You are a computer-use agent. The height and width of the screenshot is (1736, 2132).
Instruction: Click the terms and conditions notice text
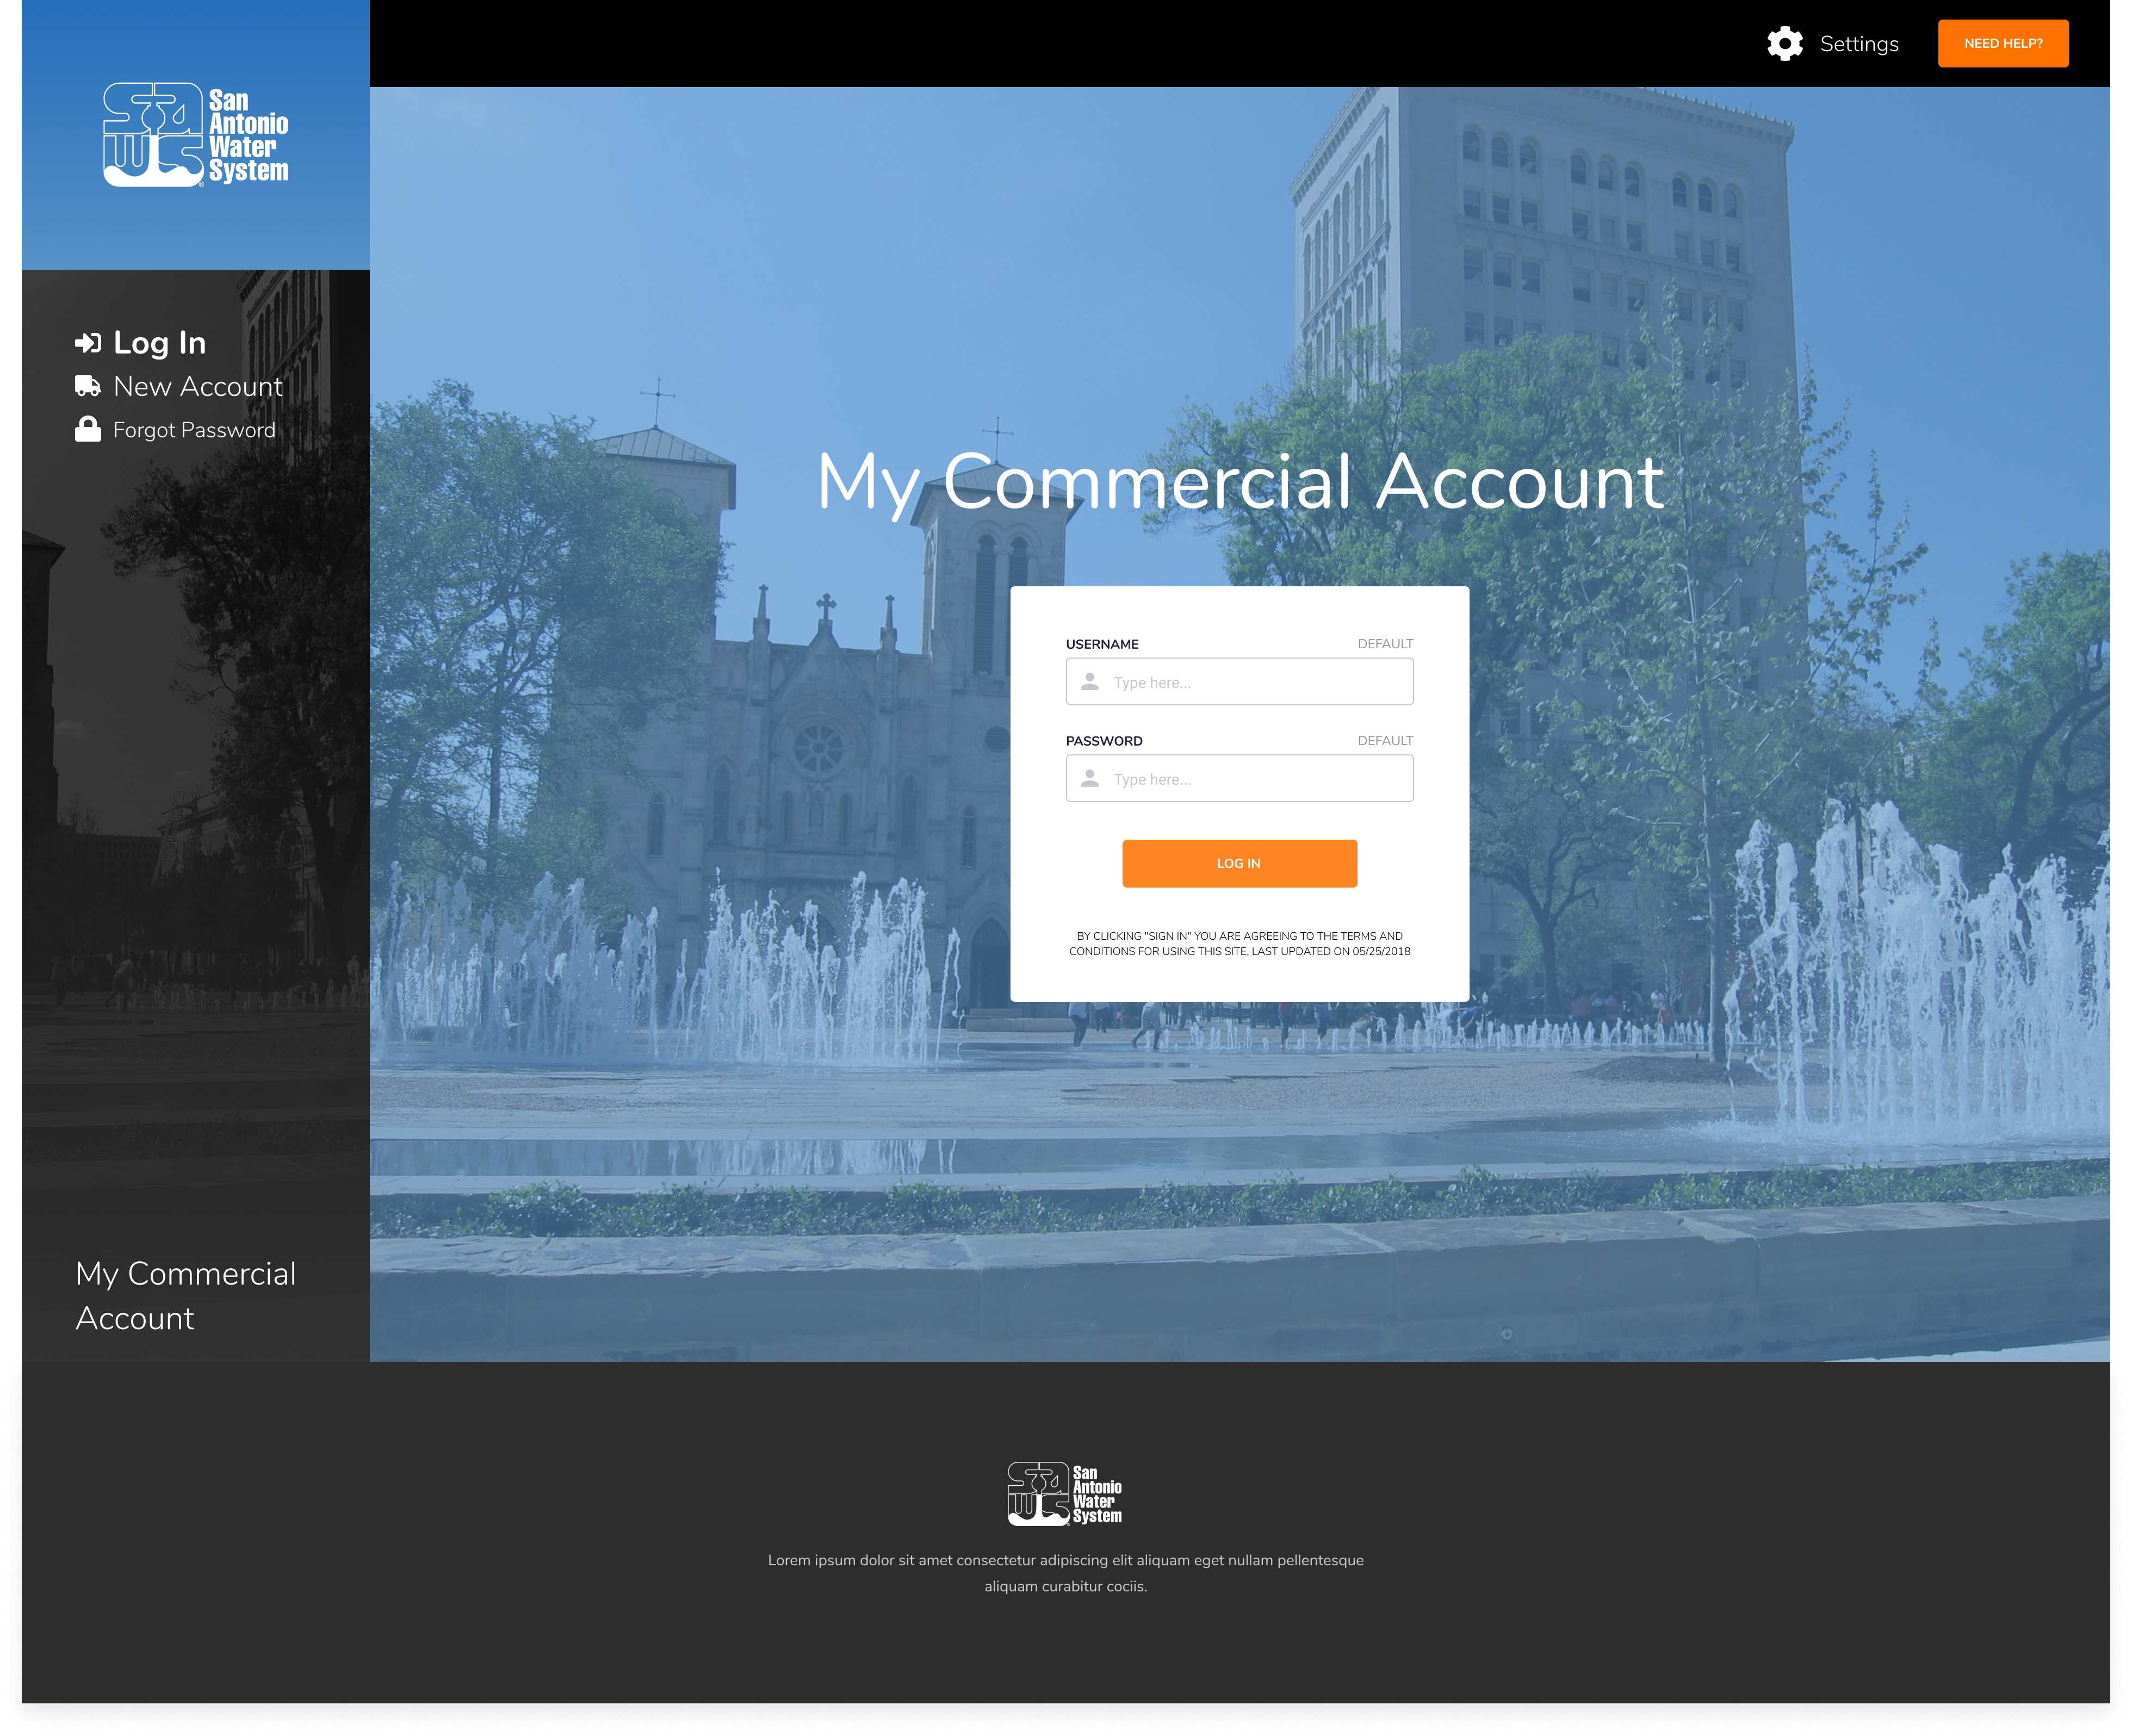(x=1239, y=944)
